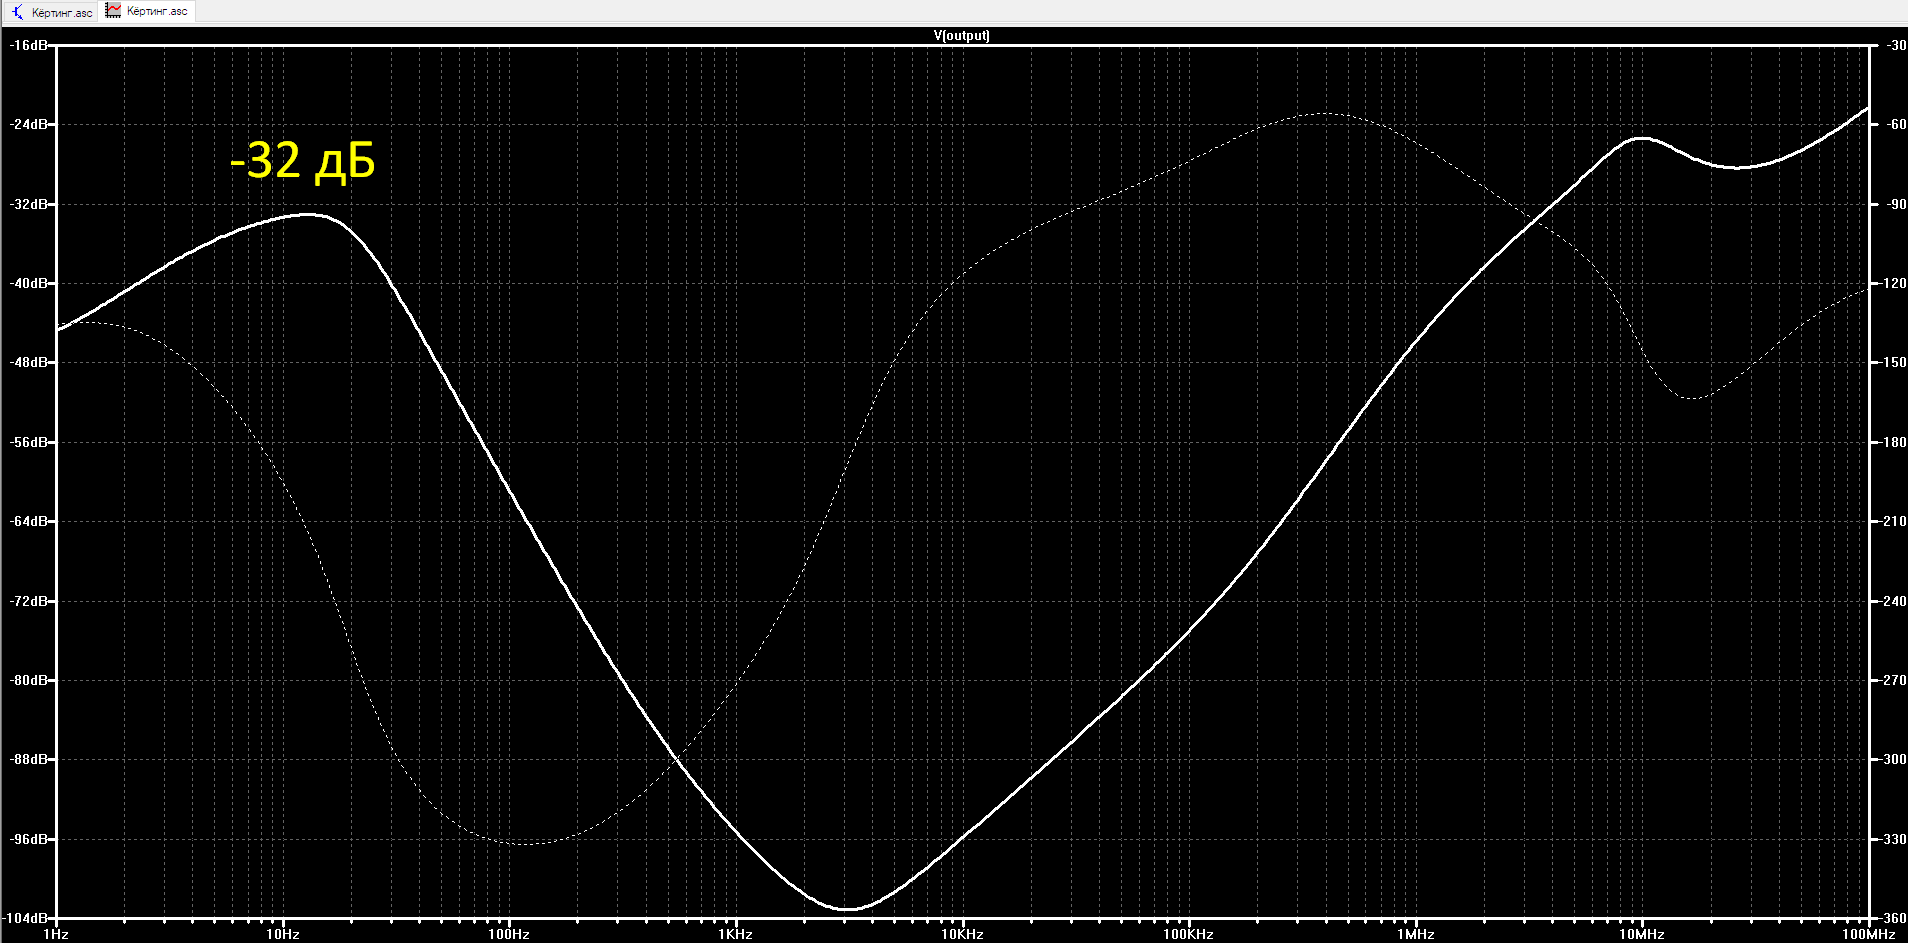Click the -96dB magnitude axis label
Viewport: 1908px width, 943px height.
click(28, 839)
